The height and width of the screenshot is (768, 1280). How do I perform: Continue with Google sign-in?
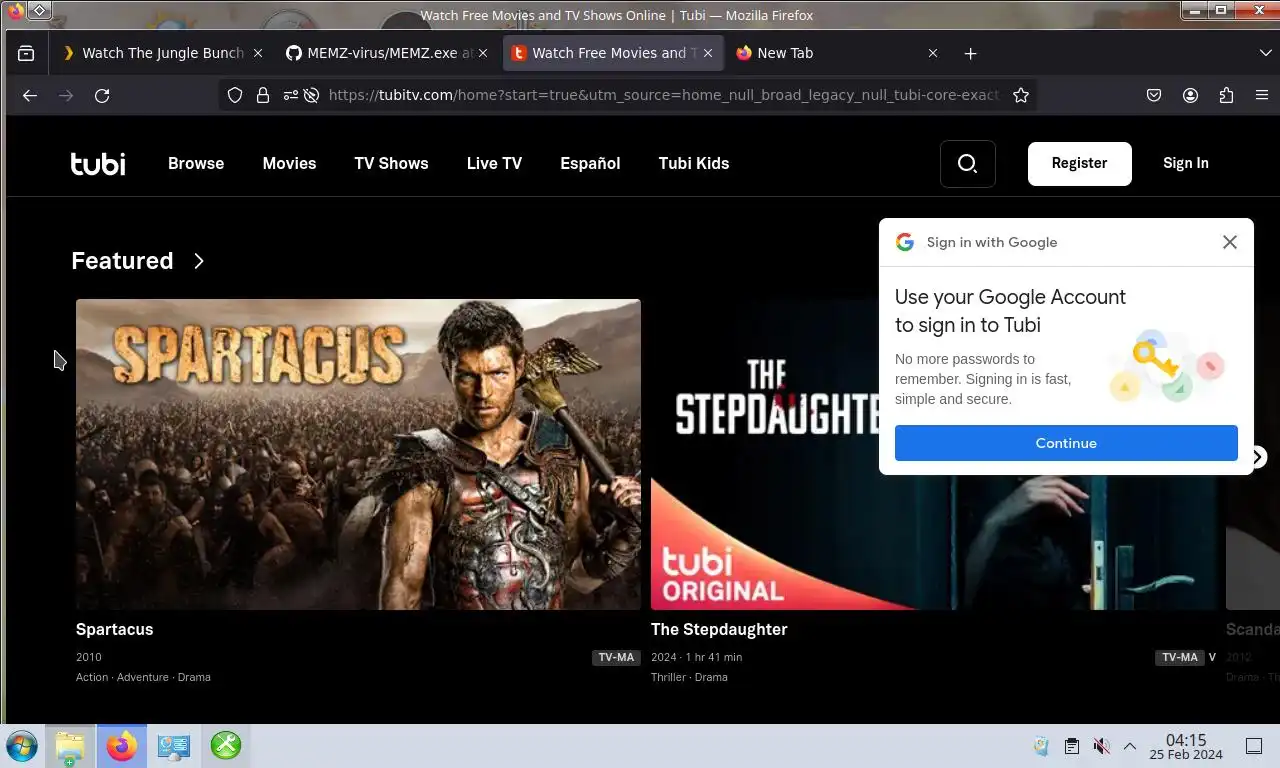[x=1066, y=443]
